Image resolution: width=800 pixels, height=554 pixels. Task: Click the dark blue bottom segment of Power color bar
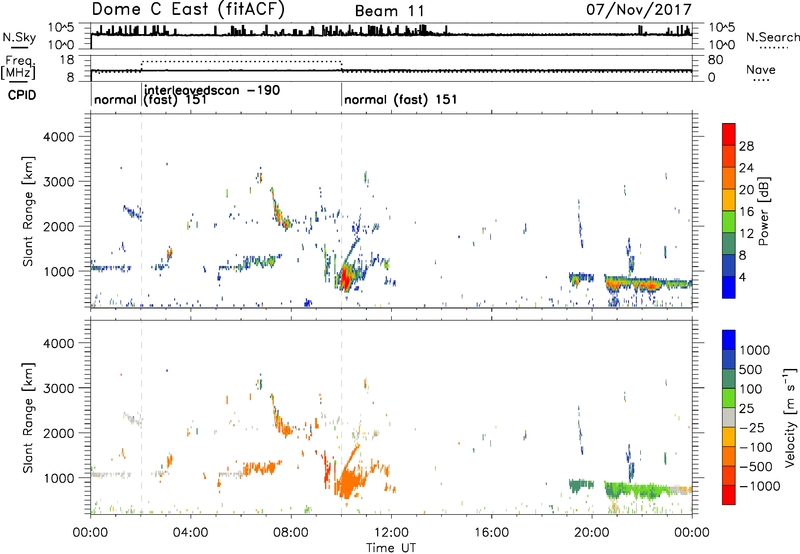729,287
